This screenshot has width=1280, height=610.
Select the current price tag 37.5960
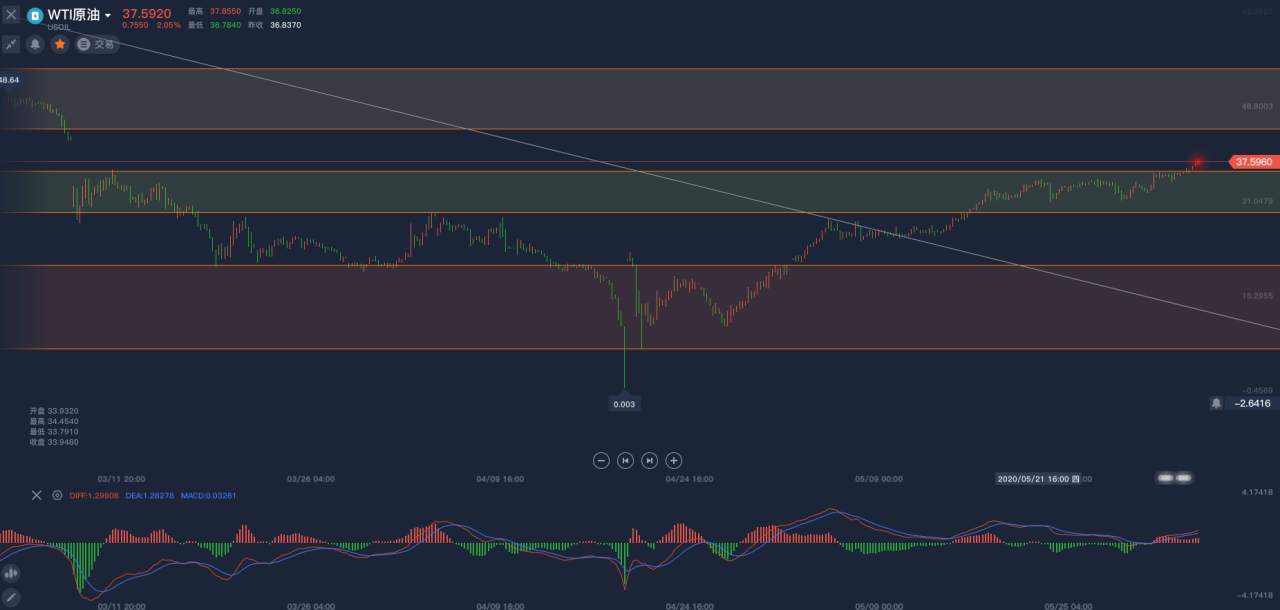point(1254,162)
